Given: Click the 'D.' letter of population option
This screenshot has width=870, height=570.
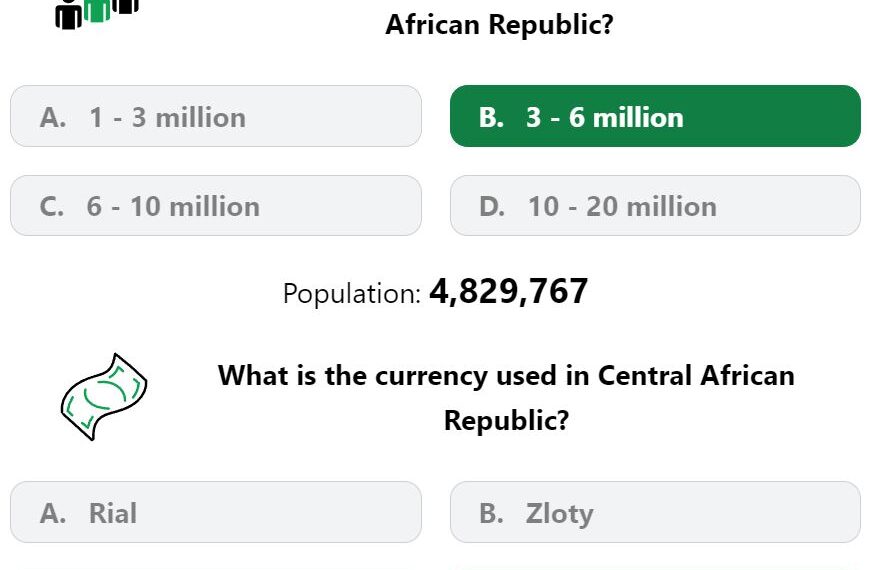Looking at the screenshot, I should click(492, 207).
